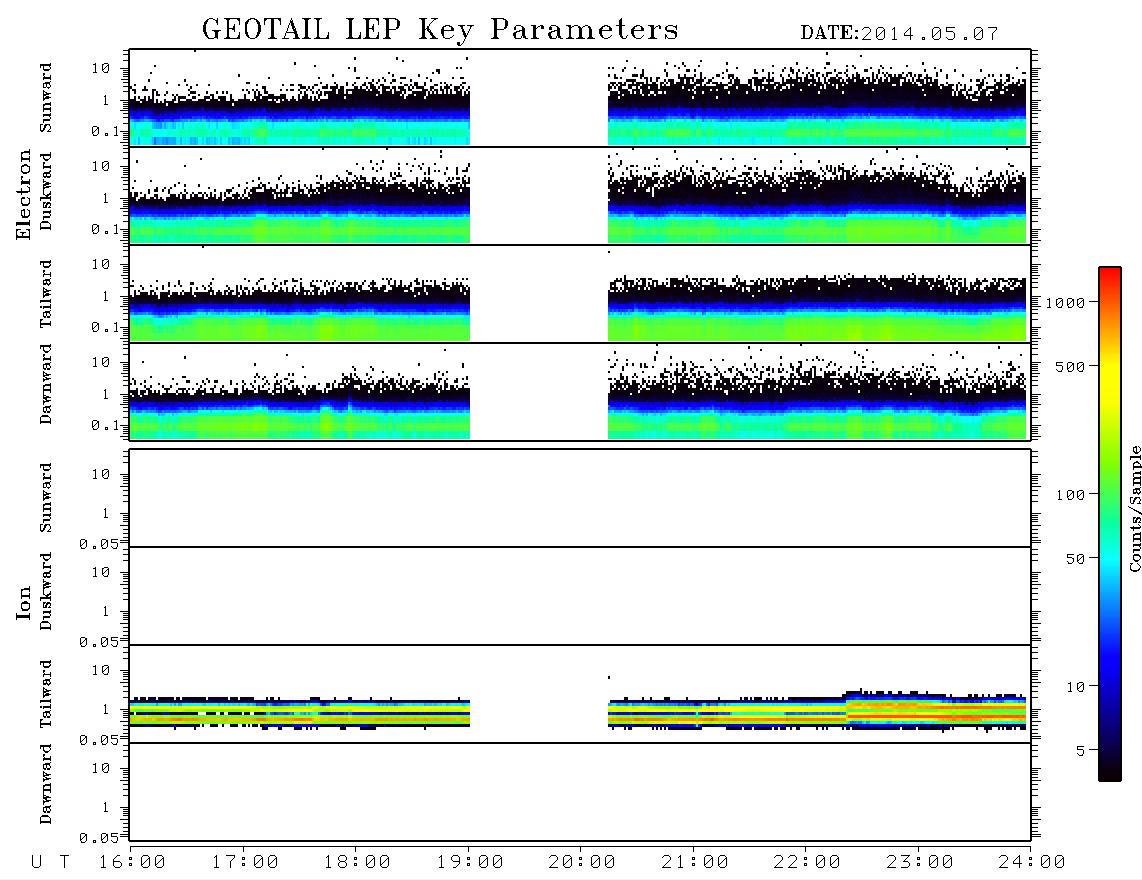This screenshot has width=1142, height=880.
Task: Select the DATE:2014.05.07 label
Action: [x=899, y=34]
